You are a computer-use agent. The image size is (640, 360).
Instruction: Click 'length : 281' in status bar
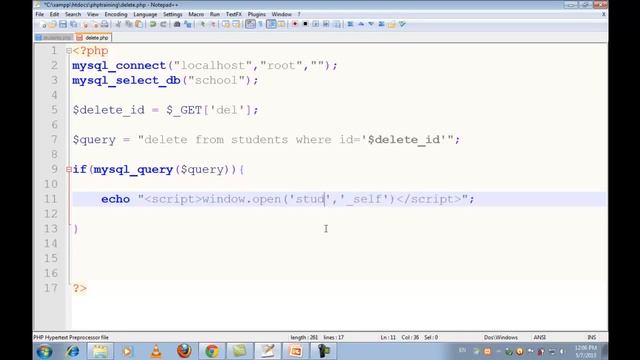pyautogui.click(x=304, y=338)
